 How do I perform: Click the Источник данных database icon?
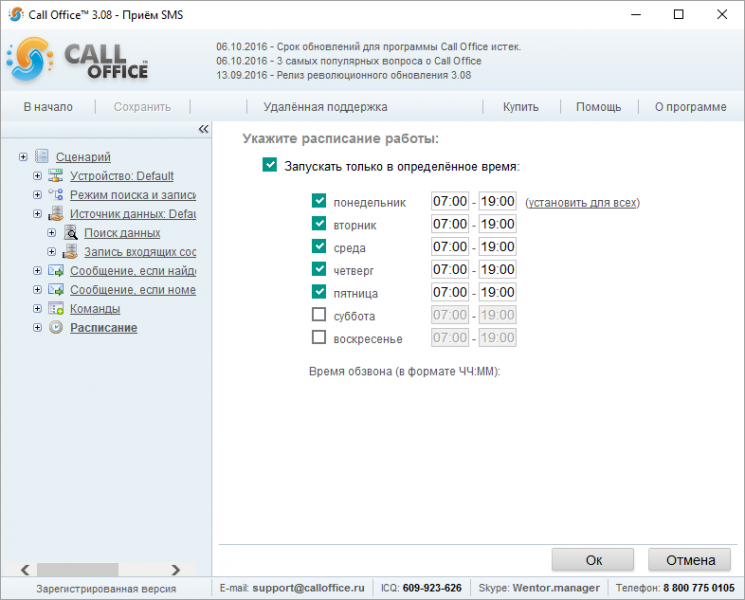[56, 214]
